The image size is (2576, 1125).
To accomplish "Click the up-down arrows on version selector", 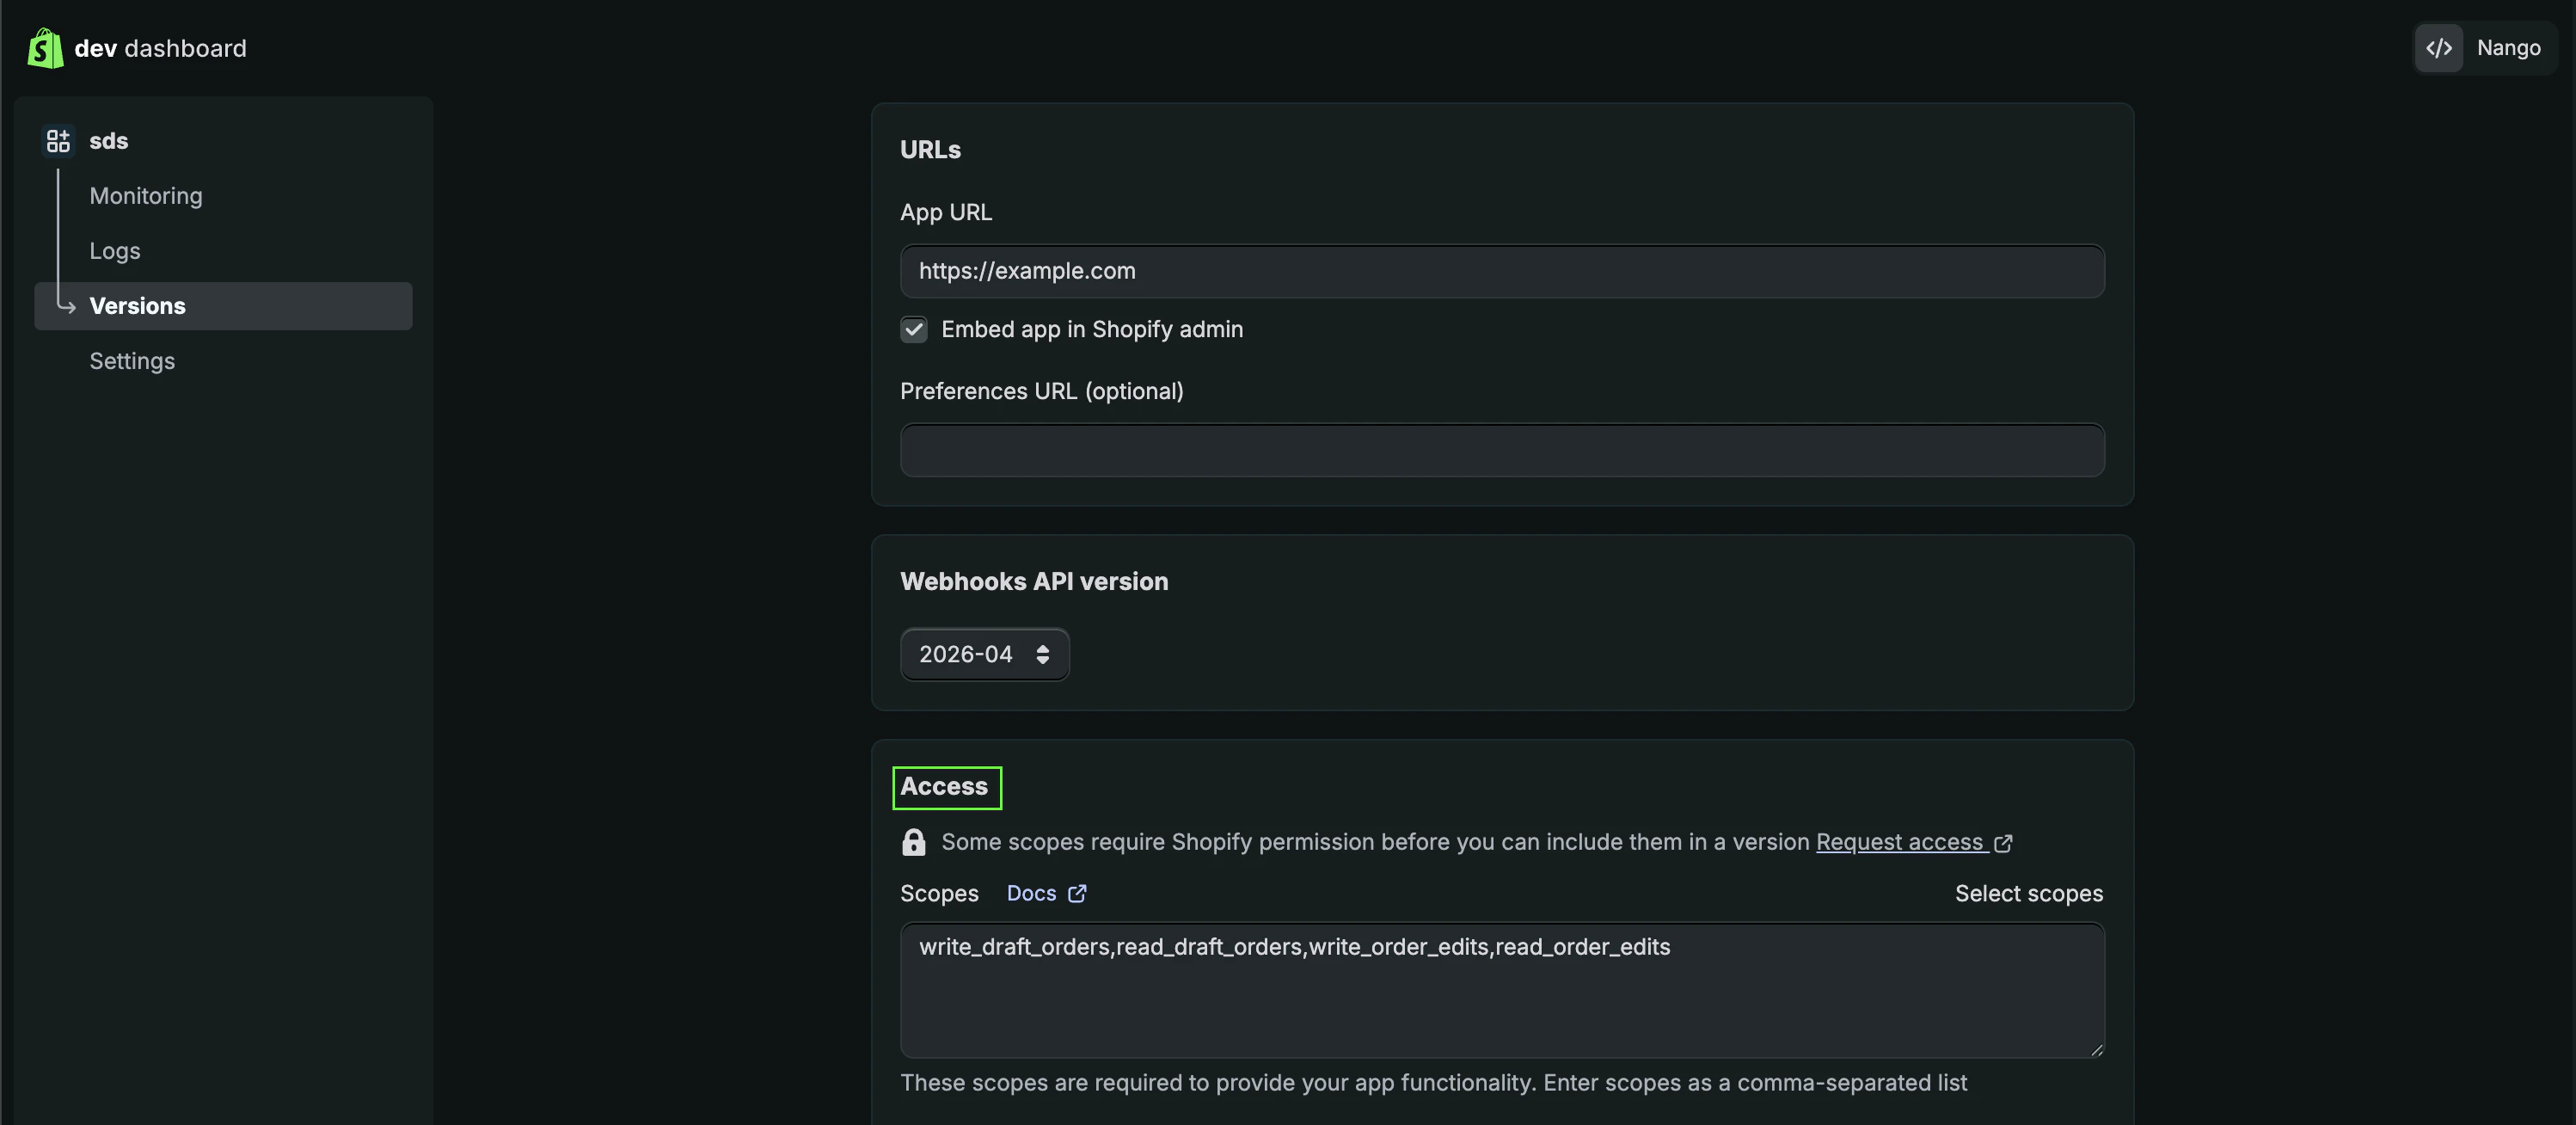I will coord(1043,654).
